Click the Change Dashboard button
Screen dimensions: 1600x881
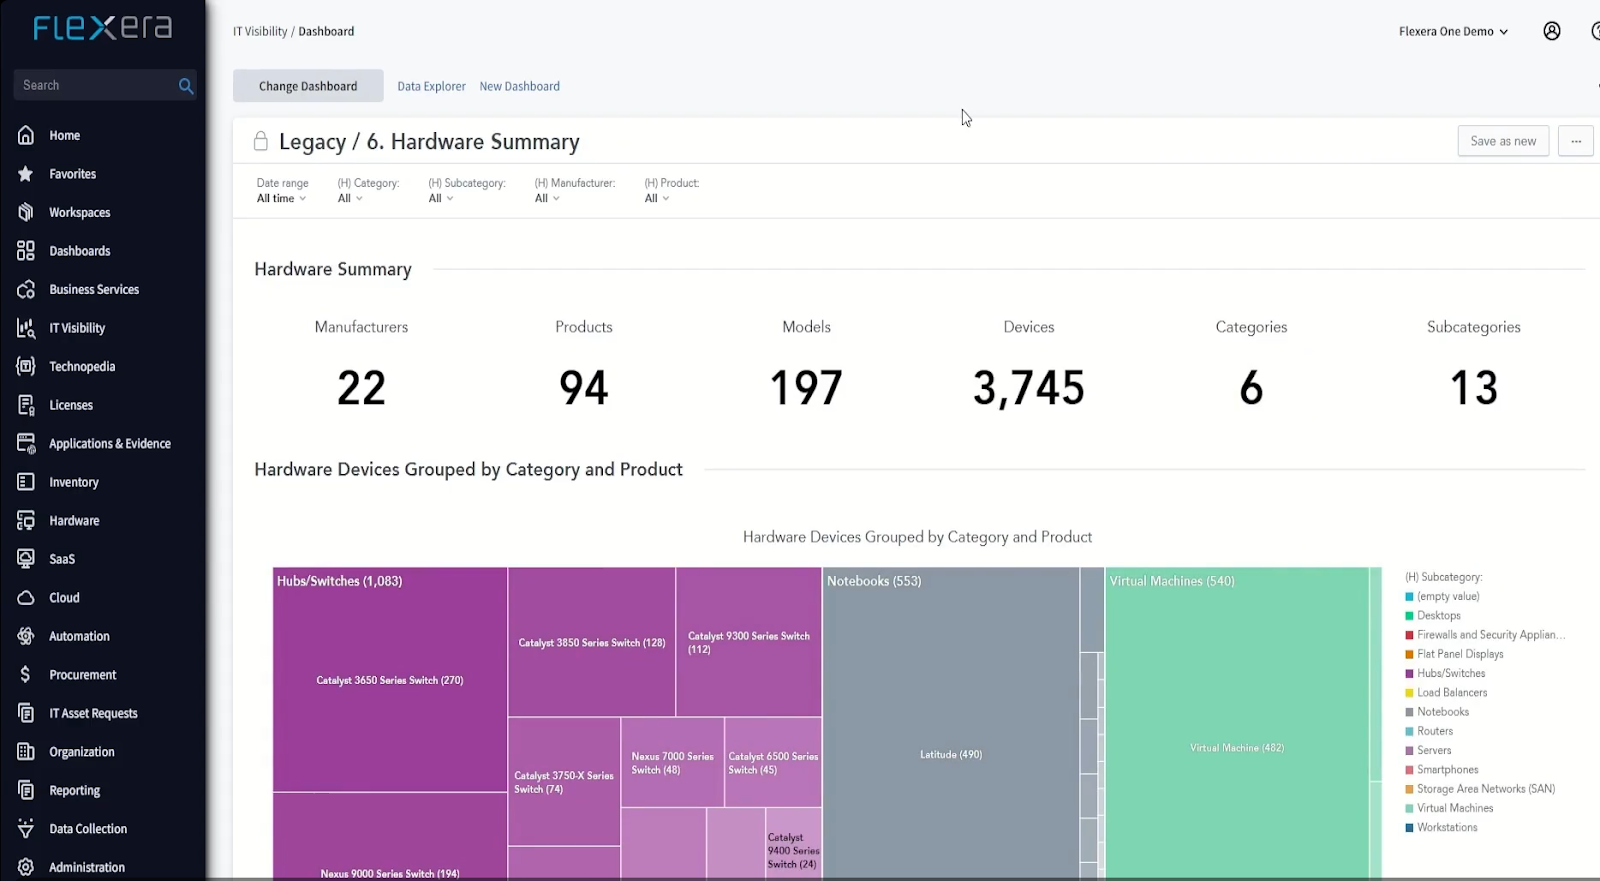coord(308,86)
